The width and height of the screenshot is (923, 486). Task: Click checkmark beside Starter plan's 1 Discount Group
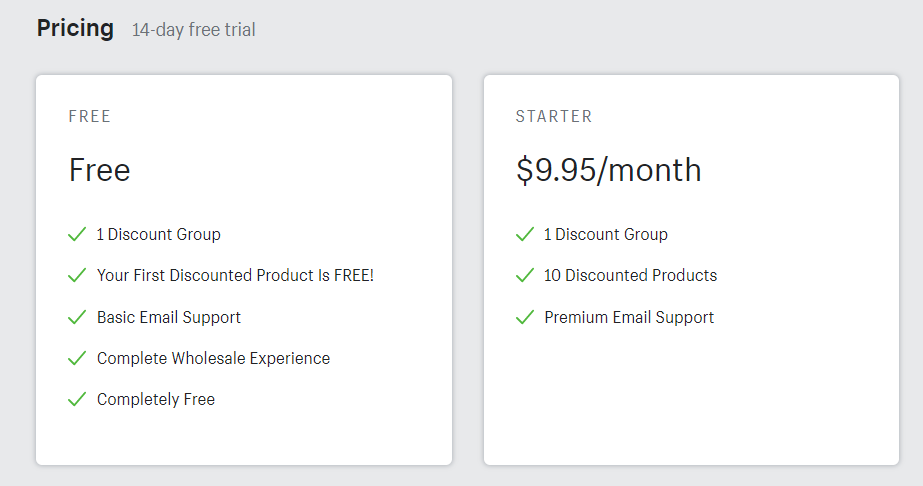(x=525, y=235)
